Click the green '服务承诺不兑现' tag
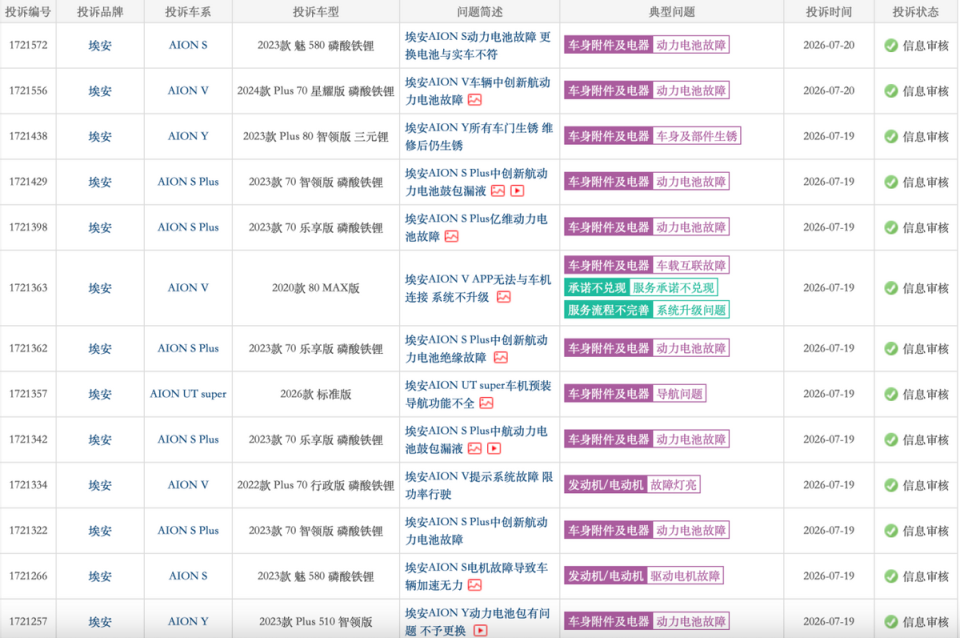 tap(673, 288)
